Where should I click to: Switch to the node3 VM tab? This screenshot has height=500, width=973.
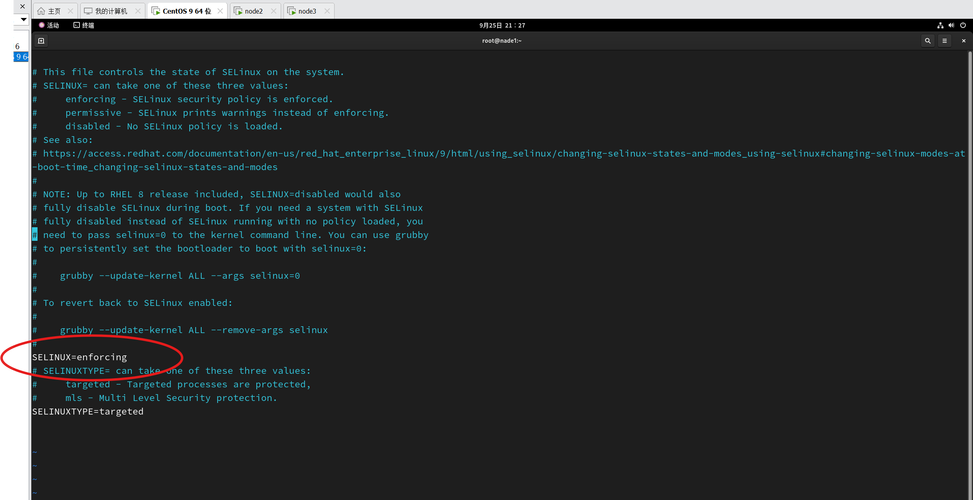pyautogui.click(x=302, y=11)
